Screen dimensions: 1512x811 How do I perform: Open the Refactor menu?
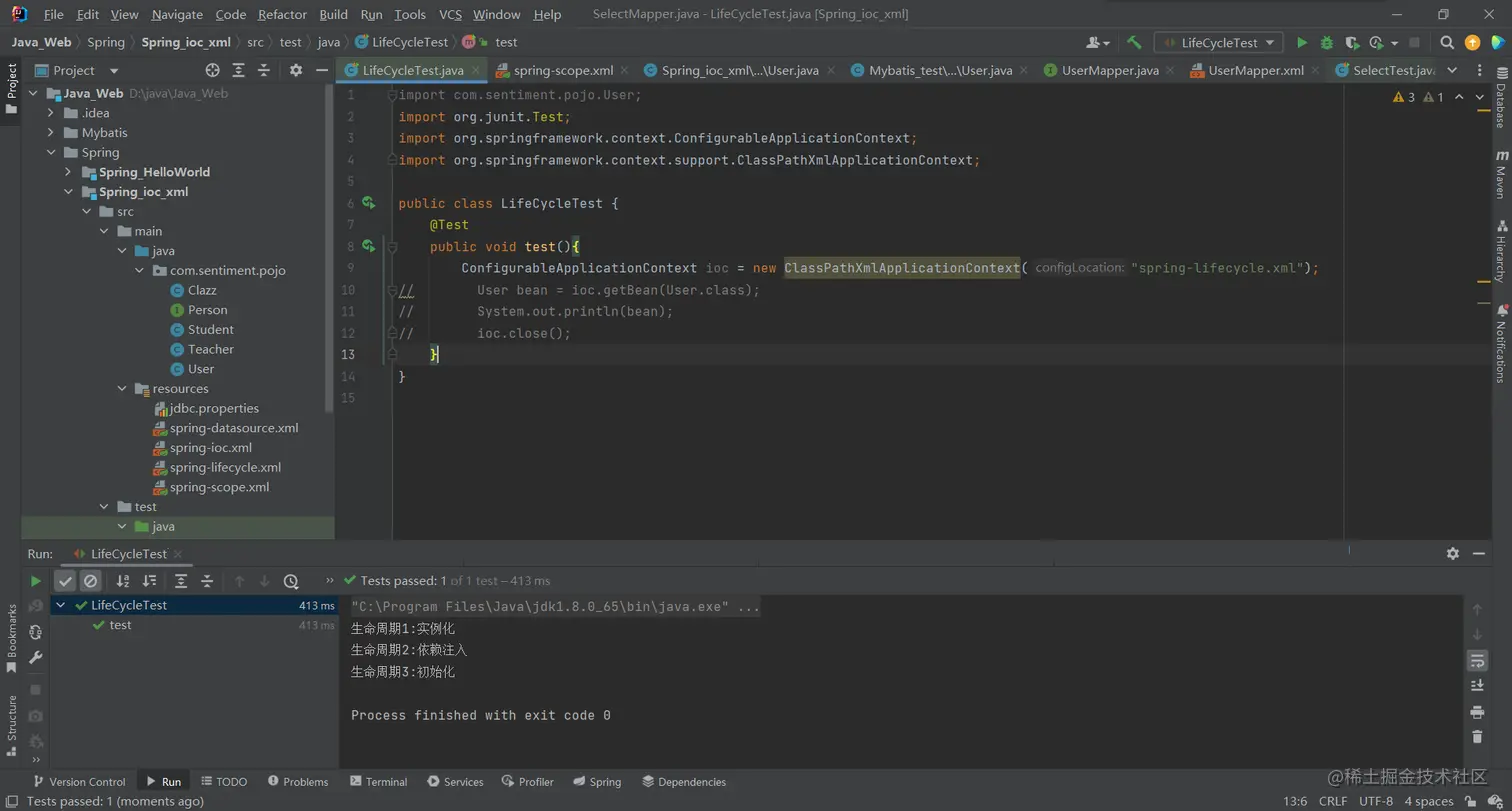click(x=282, y=15)
